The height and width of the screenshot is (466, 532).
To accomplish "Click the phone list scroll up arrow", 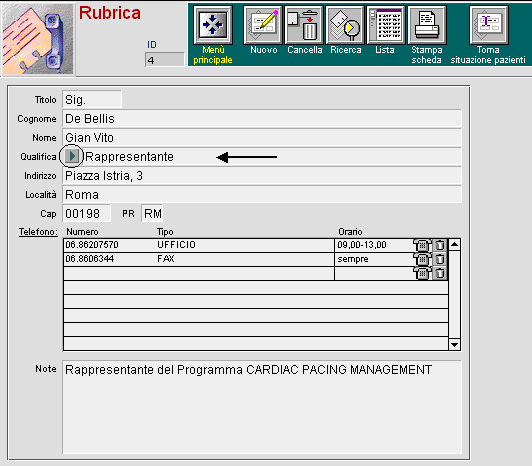I will (x=454, y=244).
